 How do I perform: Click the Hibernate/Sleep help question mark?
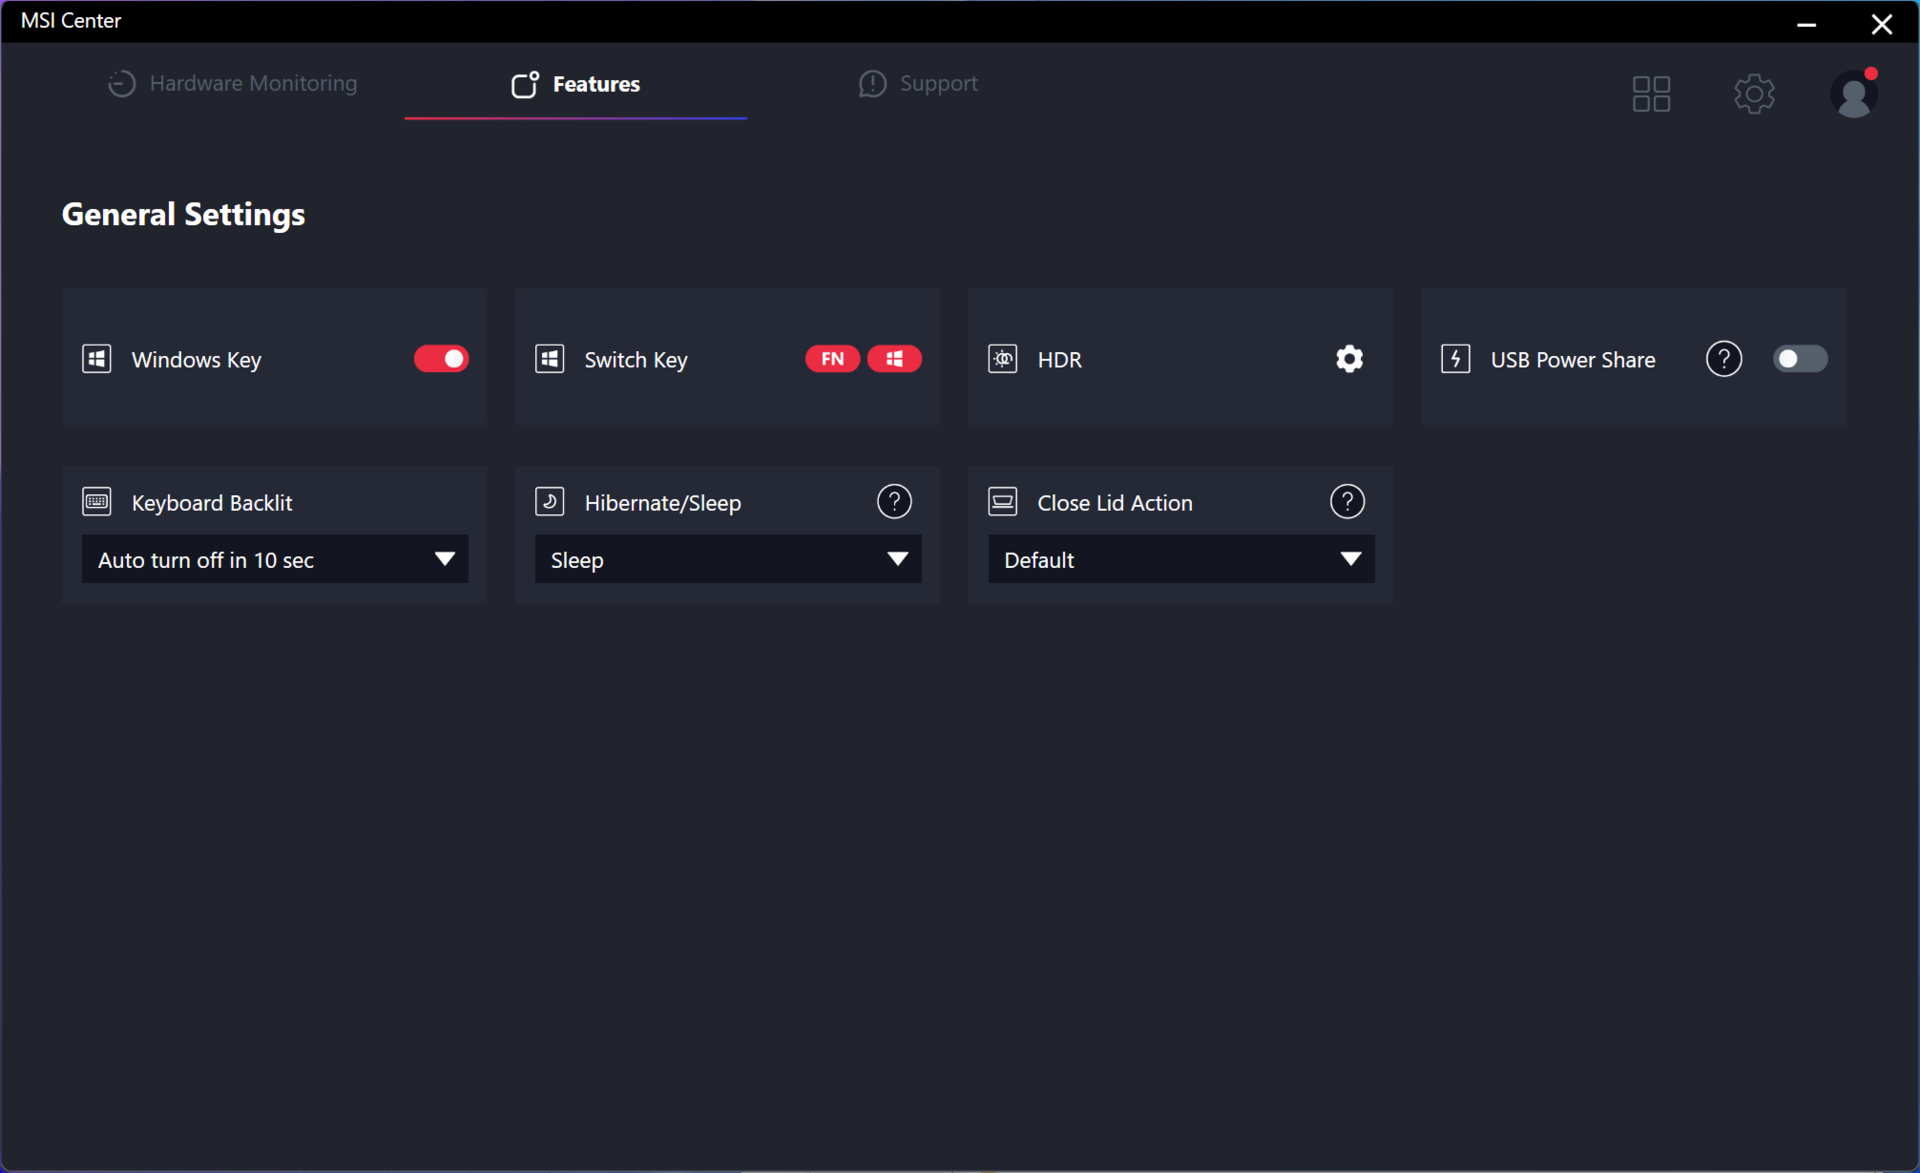click(x=894, y=502)
